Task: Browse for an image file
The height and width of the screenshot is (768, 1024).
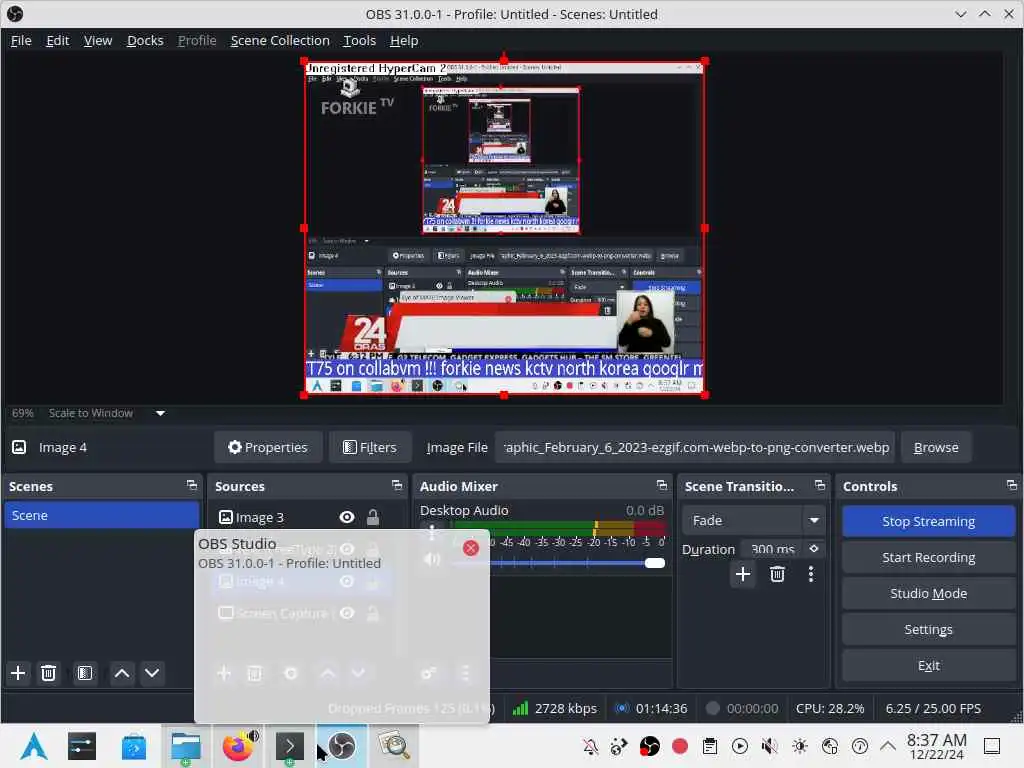Action: click(936, 447)
